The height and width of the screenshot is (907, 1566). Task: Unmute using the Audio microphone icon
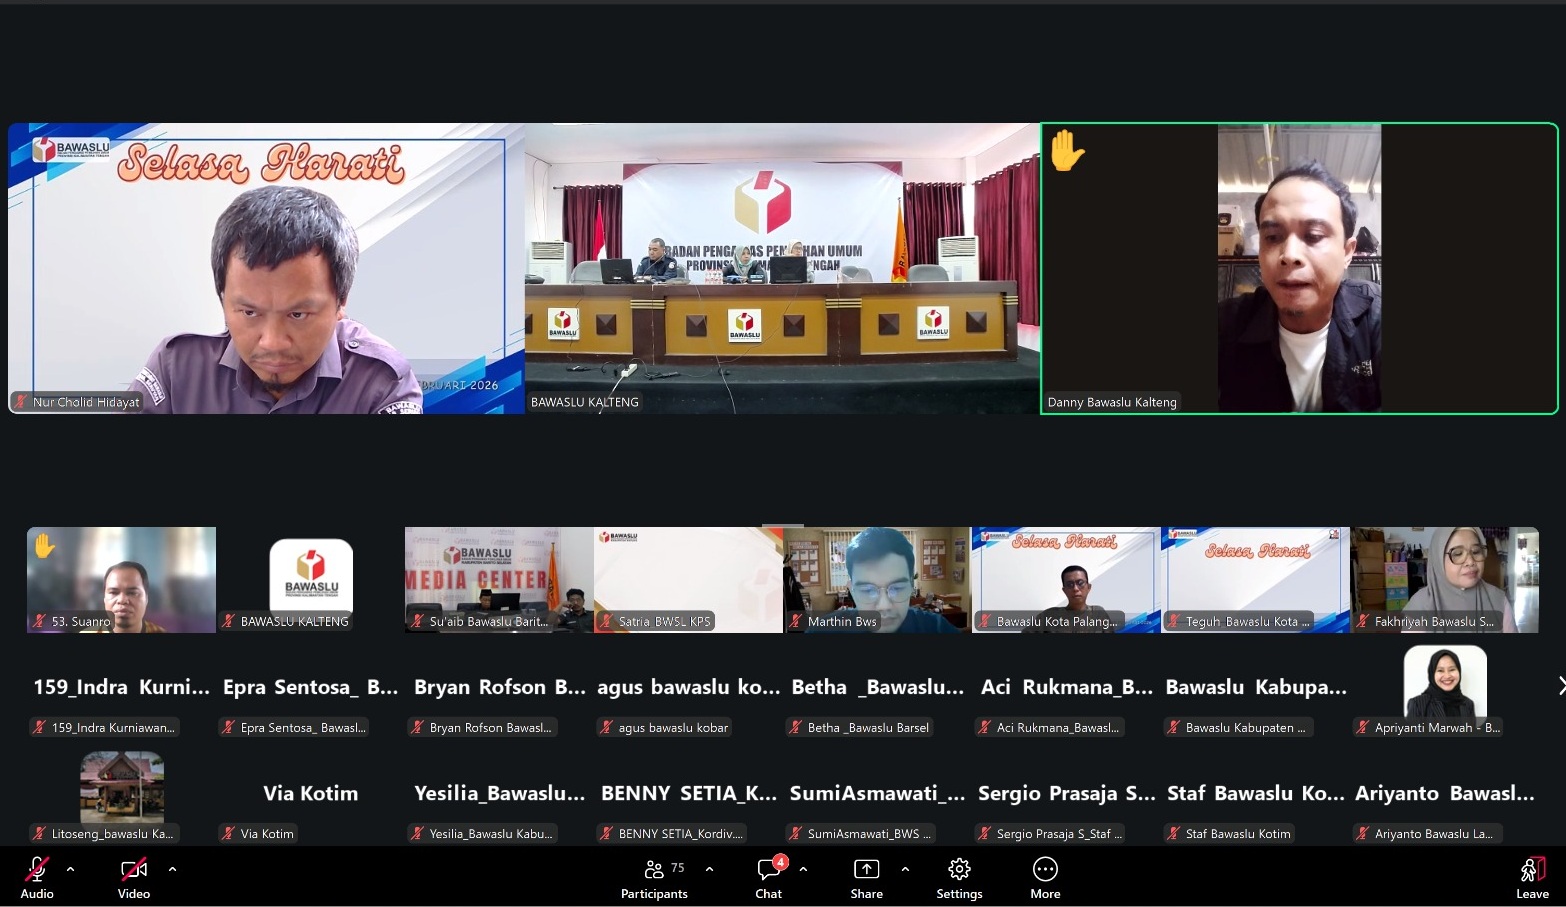(37, 869)
